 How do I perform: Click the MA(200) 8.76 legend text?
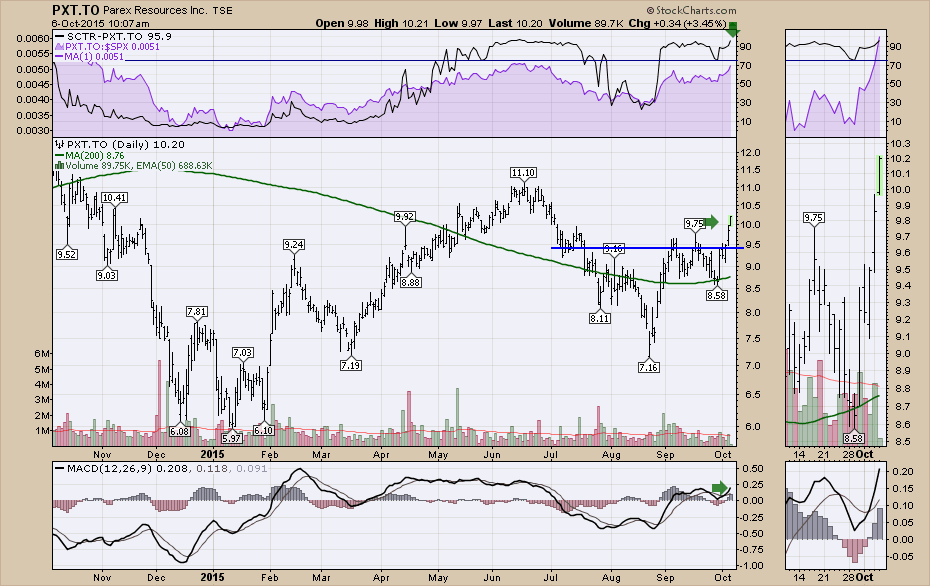pos(94,155)
